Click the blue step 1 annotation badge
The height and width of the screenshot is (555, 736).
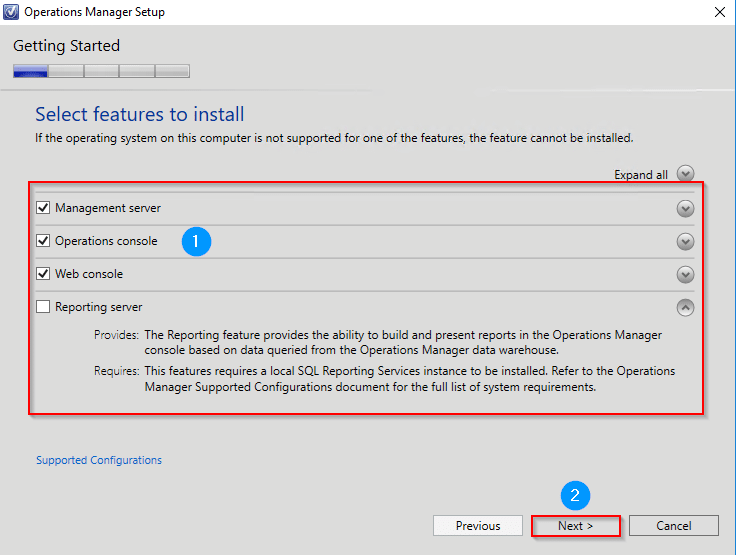[196, 241]
